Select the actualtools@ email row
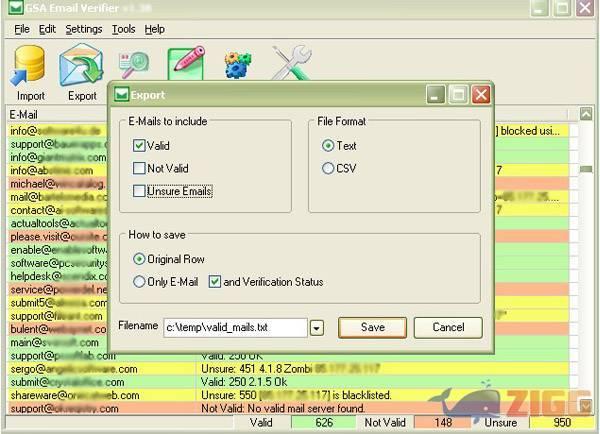Viewport: 600px width, 434px height. pyautogui.click(x=57, y=223)
